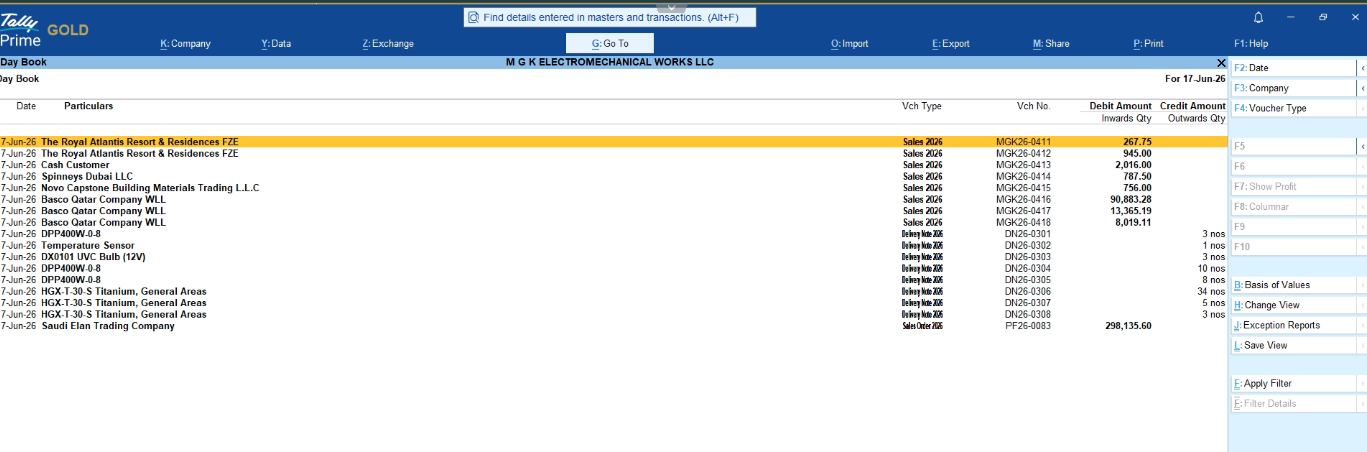Click the top-center collapse chevron
The image size is (1367, 452).
click(x=671, y=6)
